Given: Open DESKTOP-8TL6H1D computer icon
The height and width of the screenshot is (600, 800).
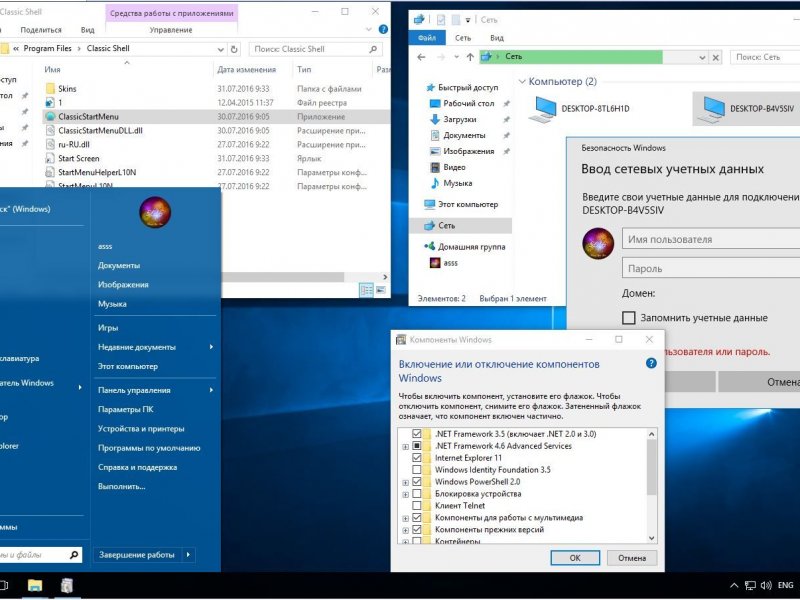Looking at the screenshot, I should (543, 109).
